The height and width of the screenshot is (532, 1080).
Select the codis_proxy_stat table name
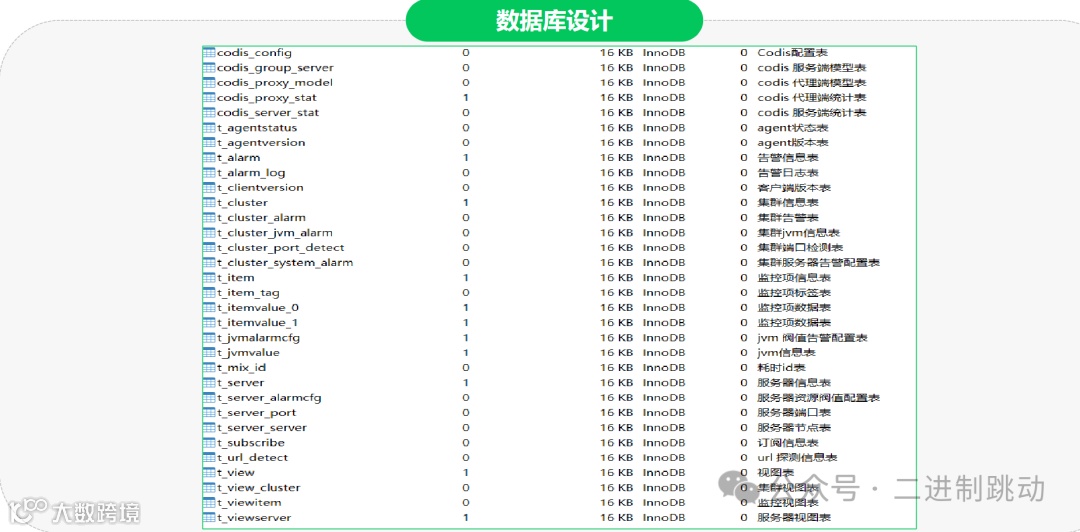point(267,98)
